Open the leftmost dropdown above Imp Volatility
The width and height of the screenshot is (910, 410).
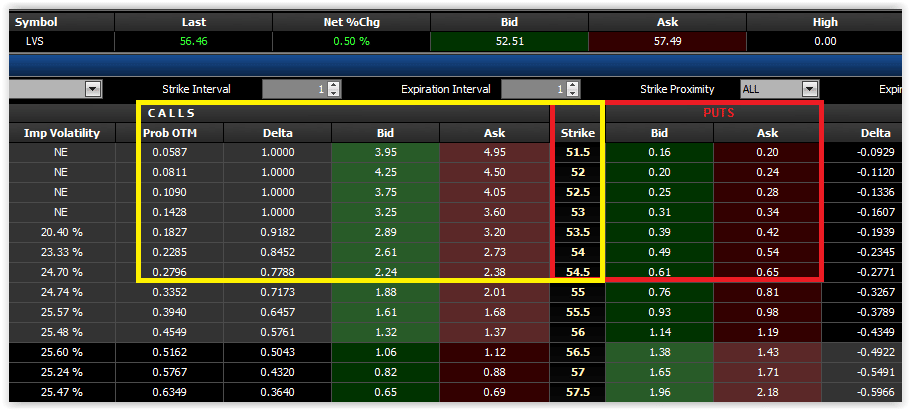(x=93, y=89)
